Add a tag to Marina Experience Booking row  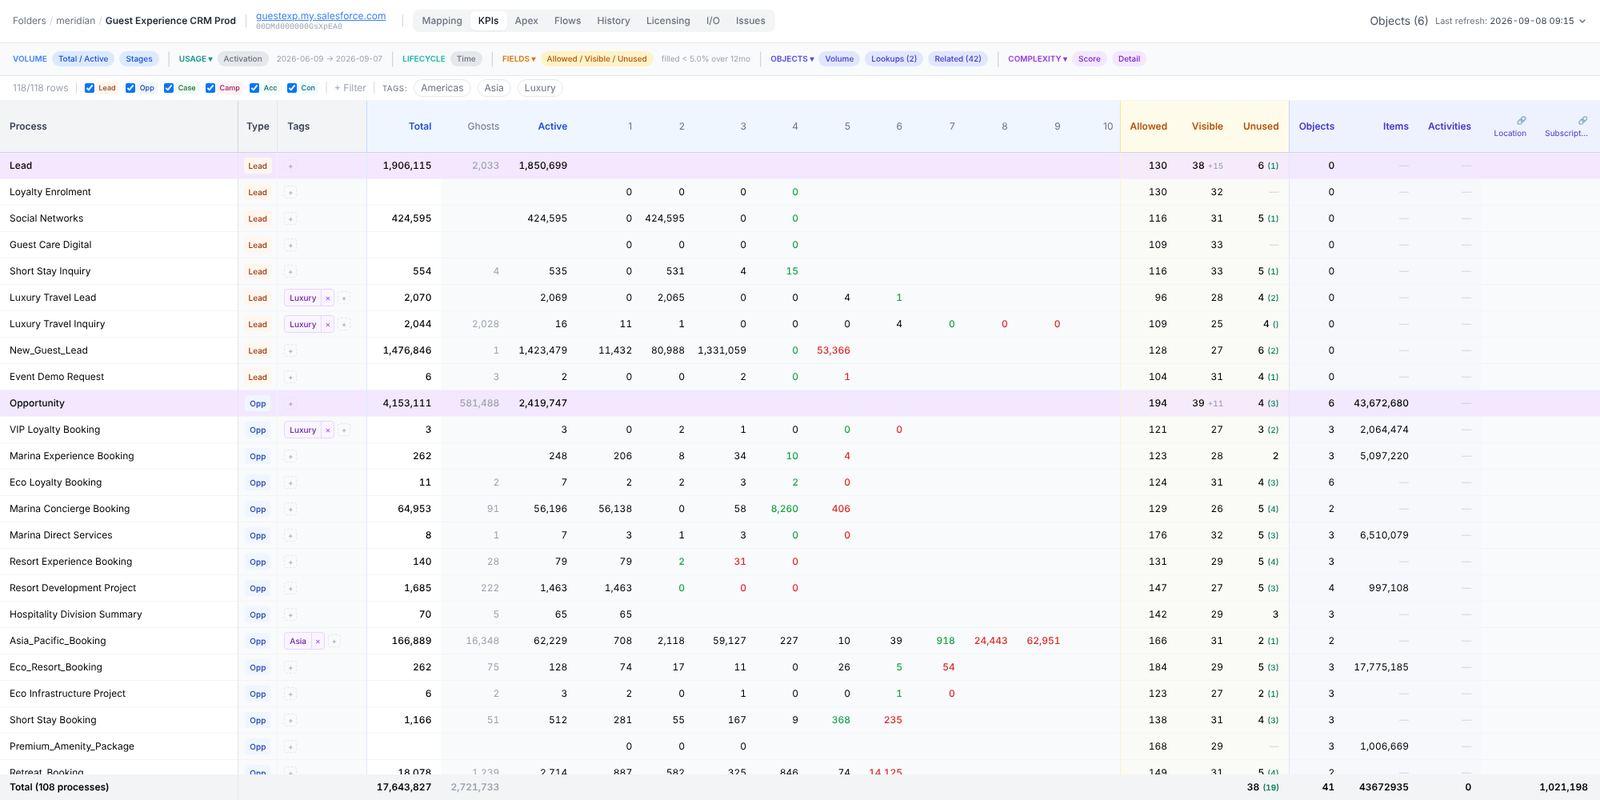click(x=291, y=456)
